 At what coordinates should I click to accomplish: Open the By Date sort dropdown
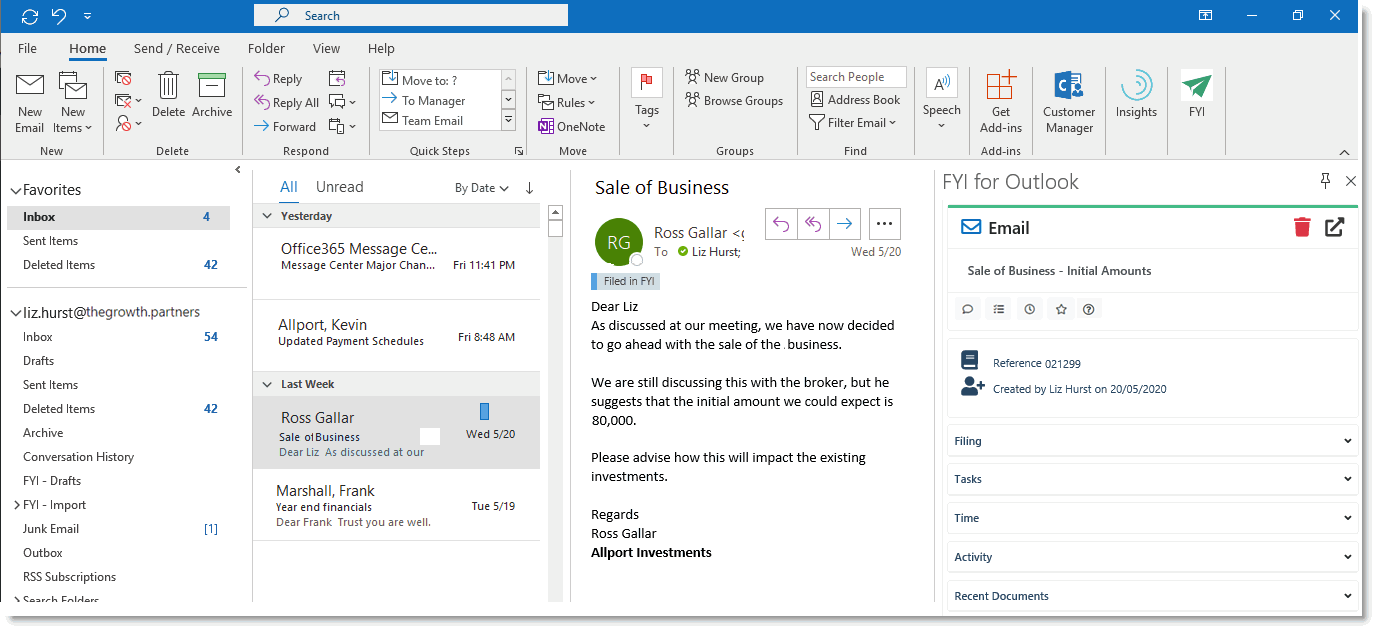[x=482, y=188]
